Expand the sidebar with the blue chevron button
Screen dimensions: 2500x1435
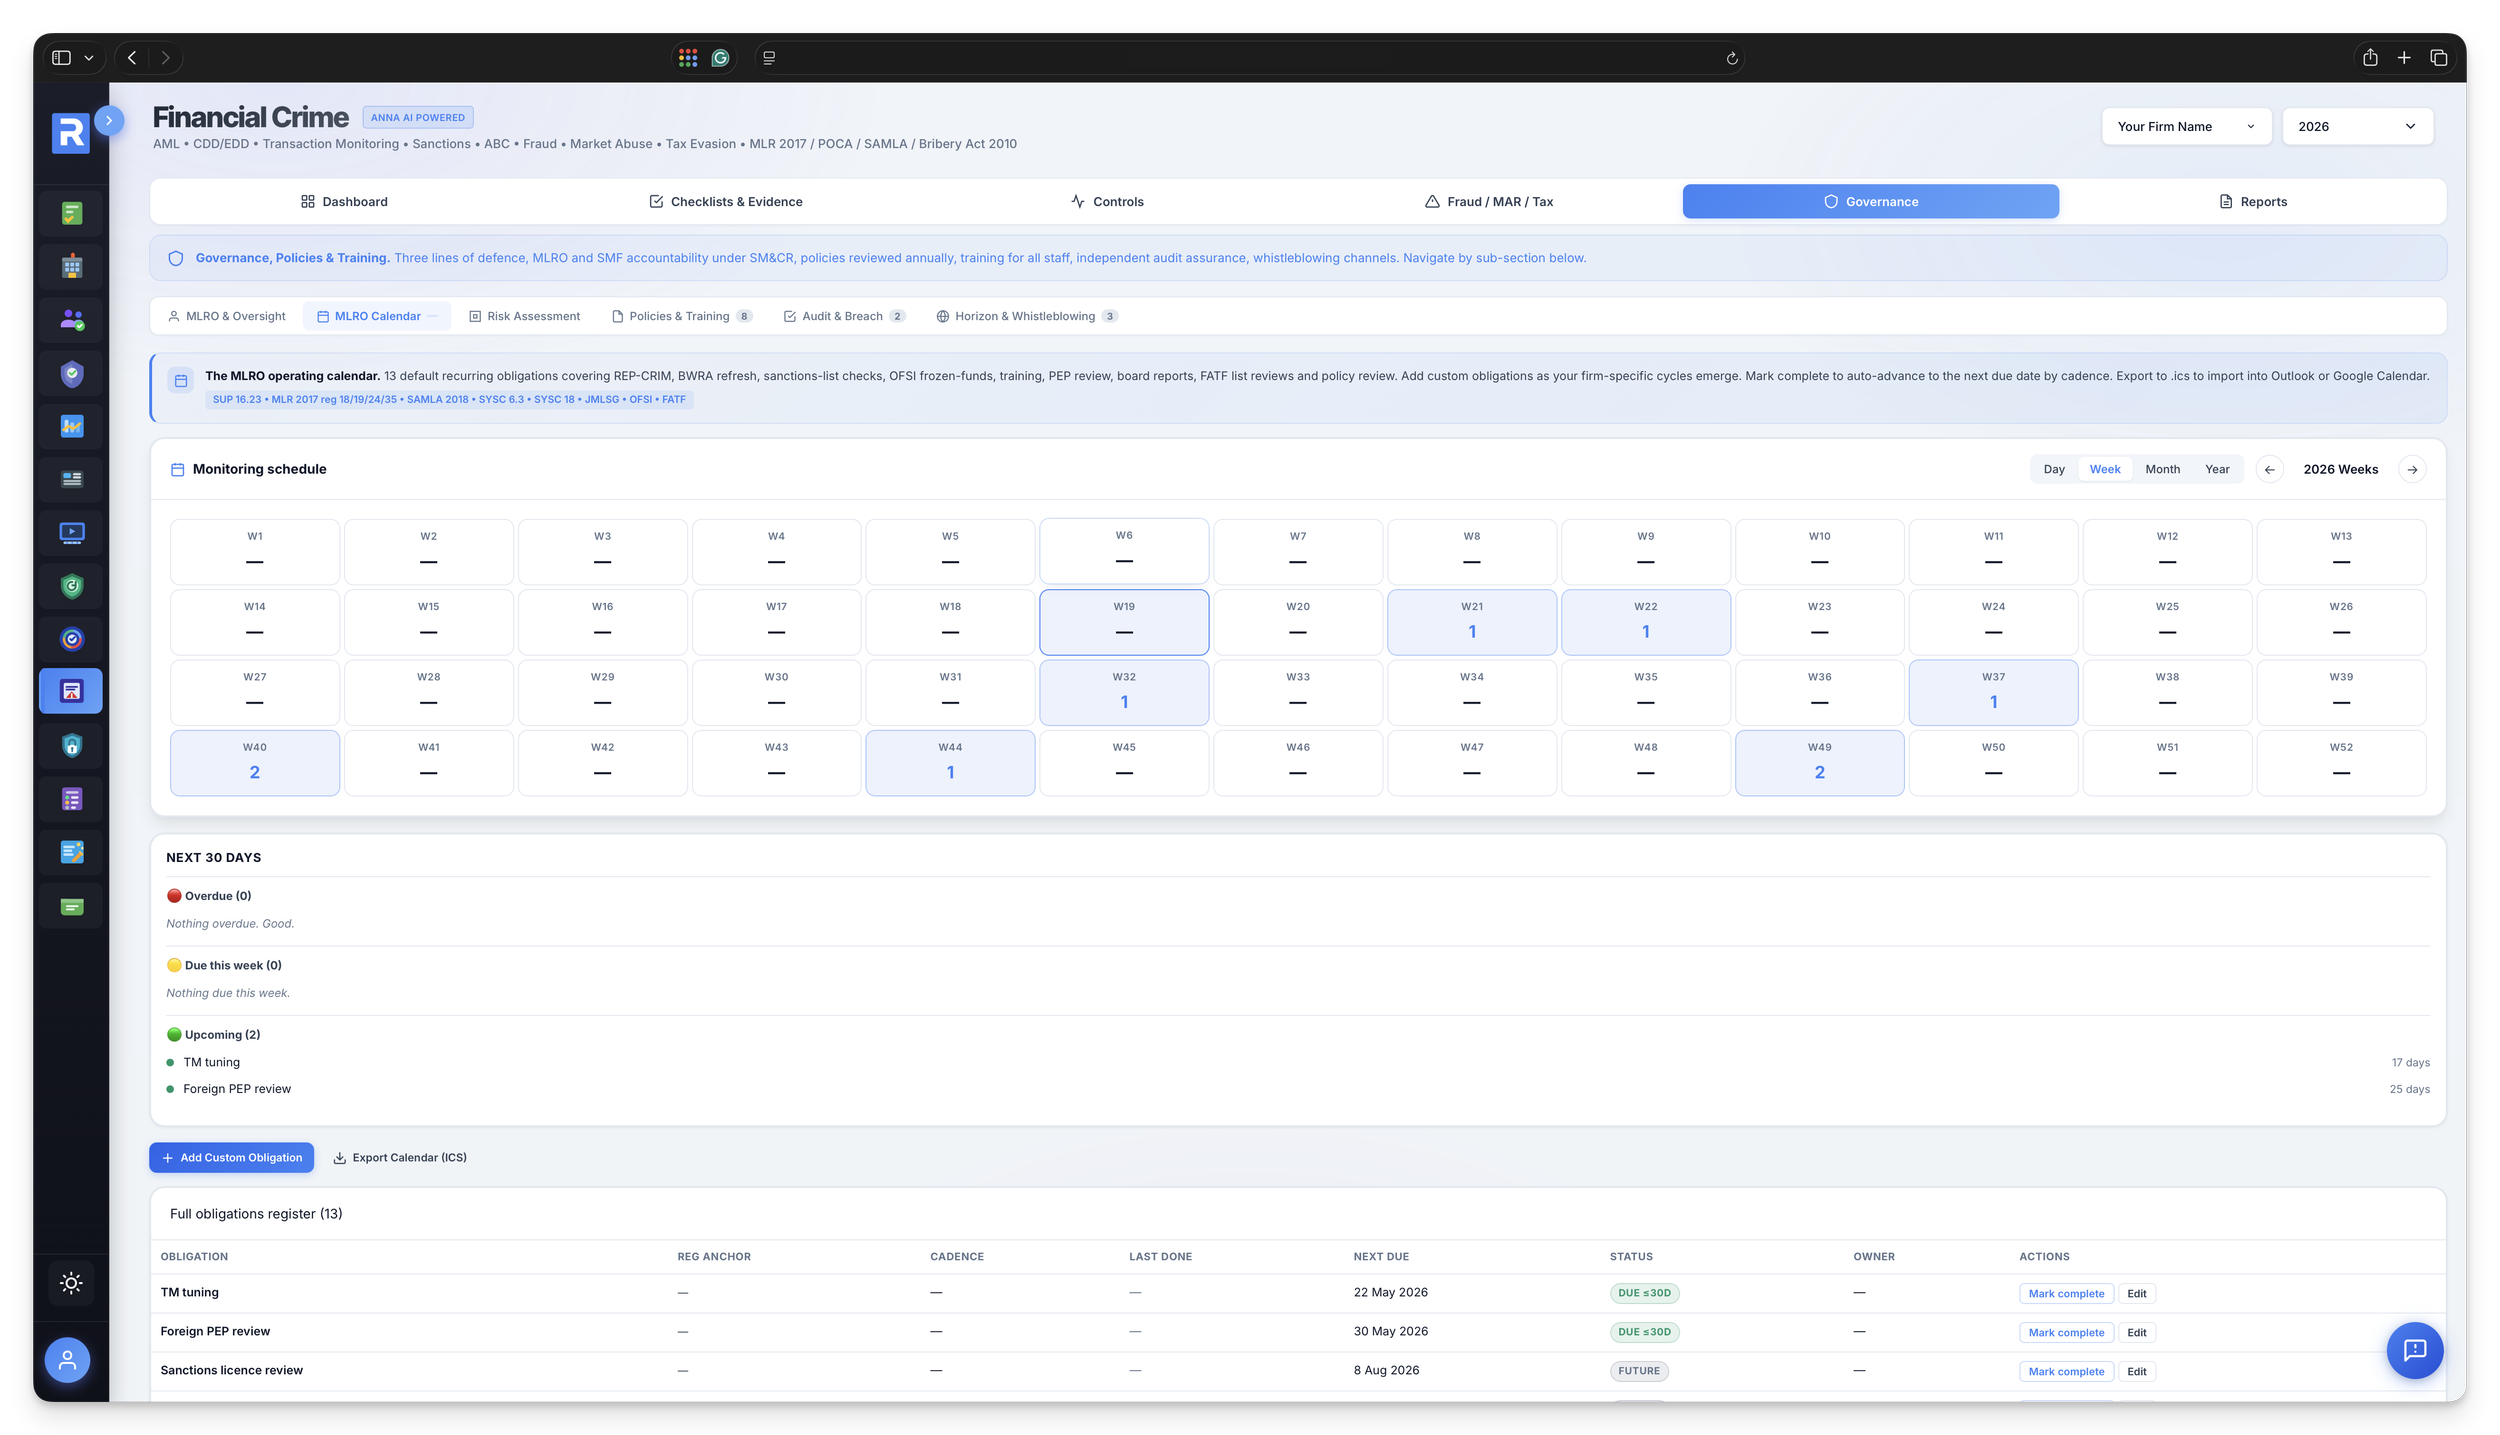(x=109, y=120)
